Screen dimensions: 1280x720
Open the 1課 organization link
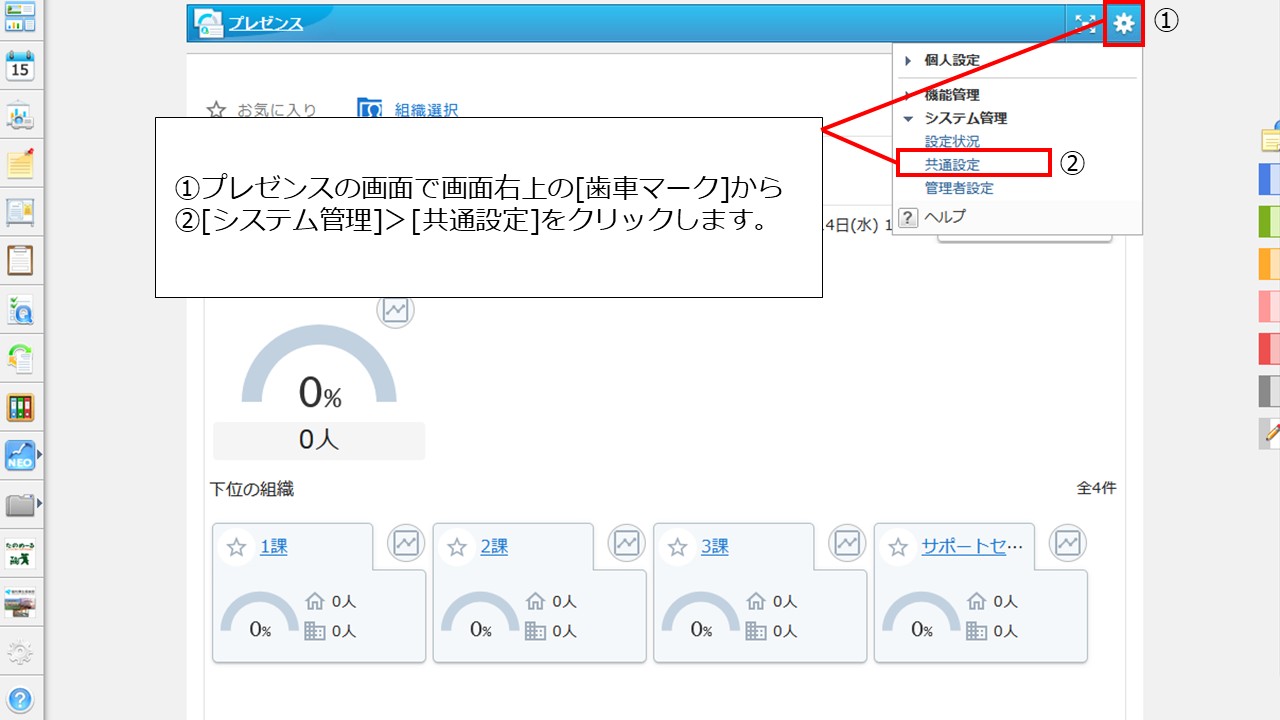click(274, 547)
